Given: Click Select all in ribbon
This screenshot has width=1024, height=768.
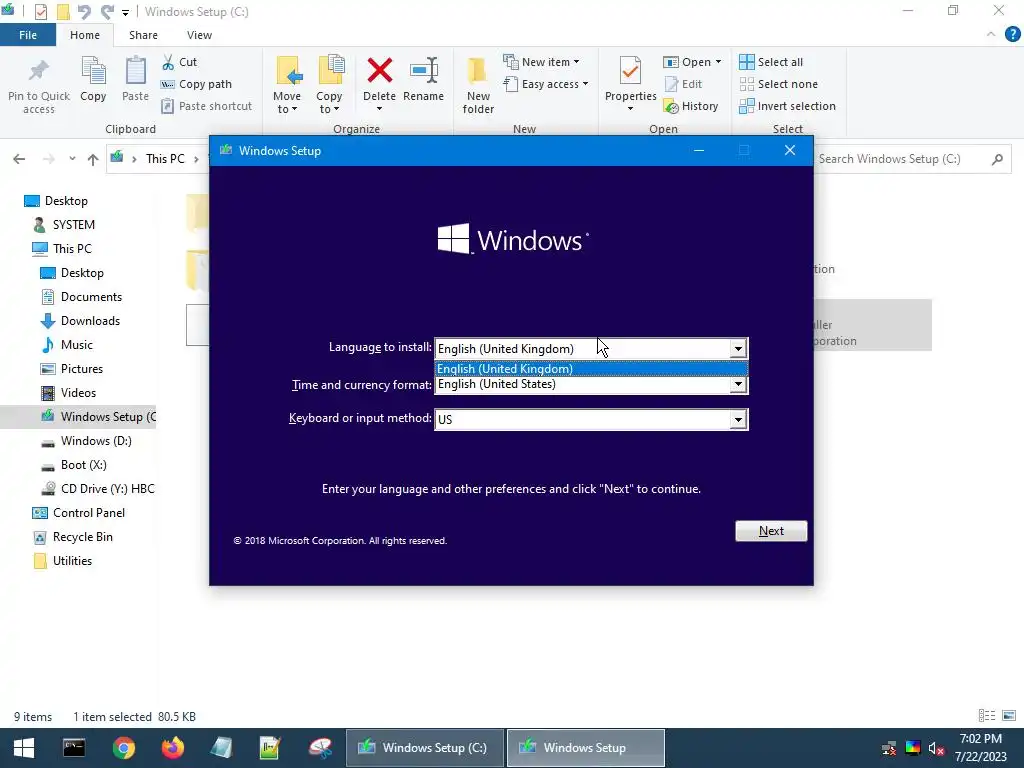Looking at the screenshot, I should pyautogui.click(x=771, y=62).
